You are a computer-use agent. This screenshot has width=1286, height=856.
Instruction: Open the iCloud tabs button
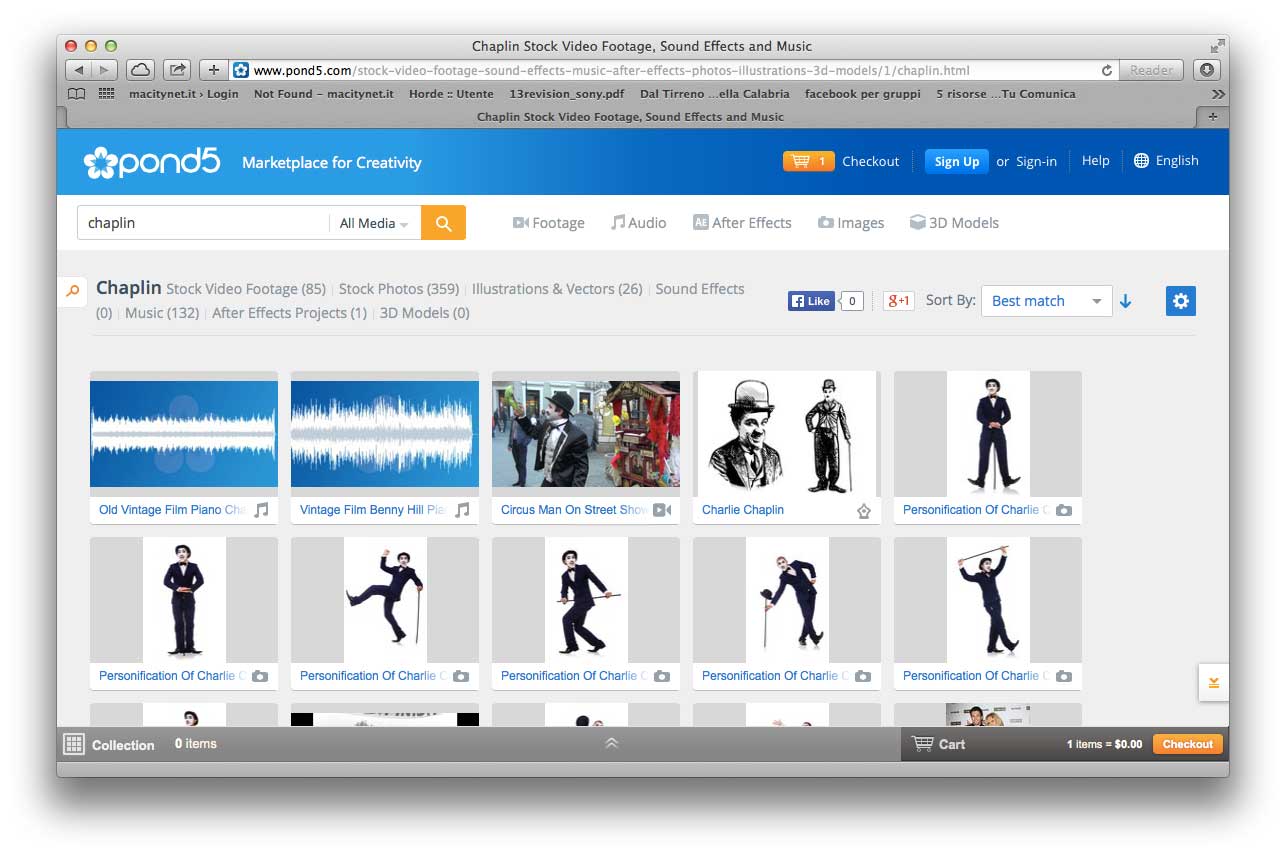coord(141,70)
